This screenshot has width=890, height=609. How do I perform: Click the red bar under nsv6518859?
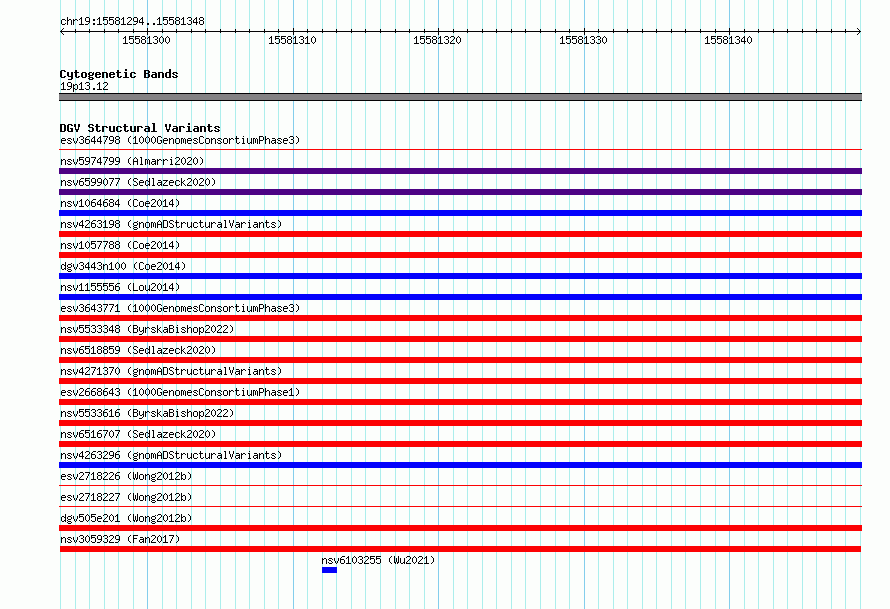[x=460, y=360]
